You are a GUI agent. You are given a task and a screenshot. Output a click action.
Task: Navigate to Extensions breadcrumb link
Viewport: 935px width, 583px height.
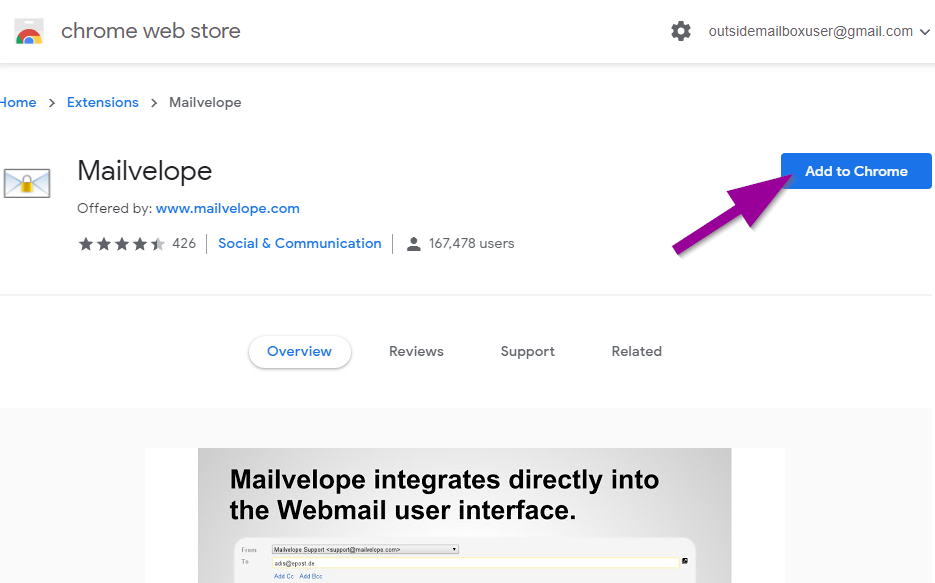pos(103,102)
